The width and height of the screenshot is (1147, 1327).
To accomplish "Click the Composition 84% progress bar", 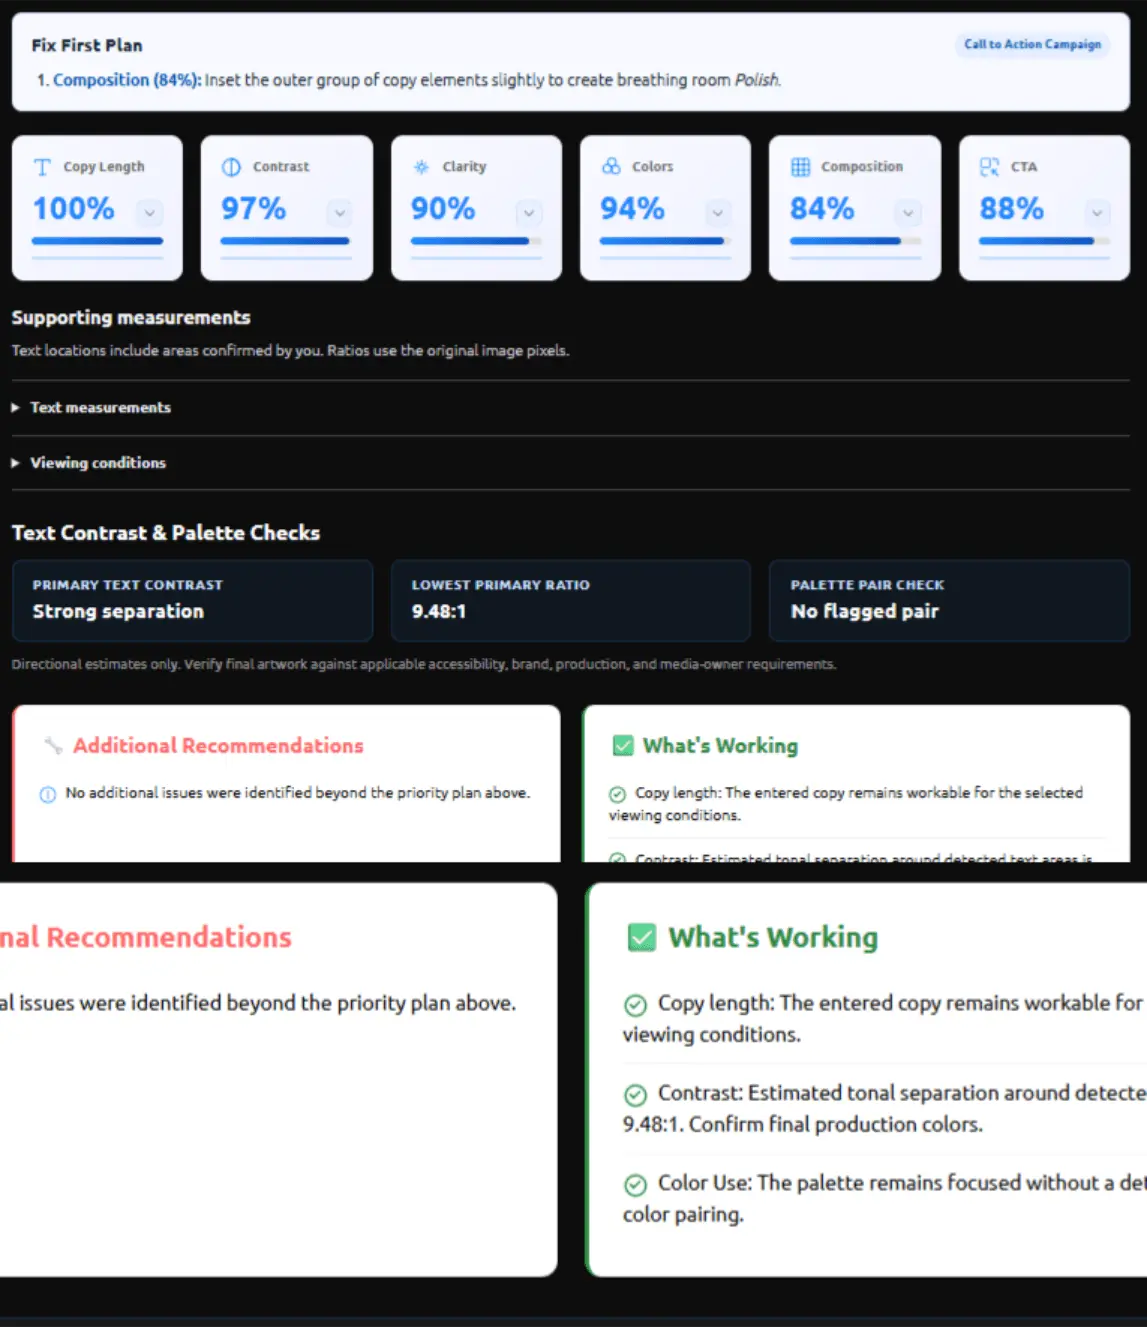I will (855, 241).
